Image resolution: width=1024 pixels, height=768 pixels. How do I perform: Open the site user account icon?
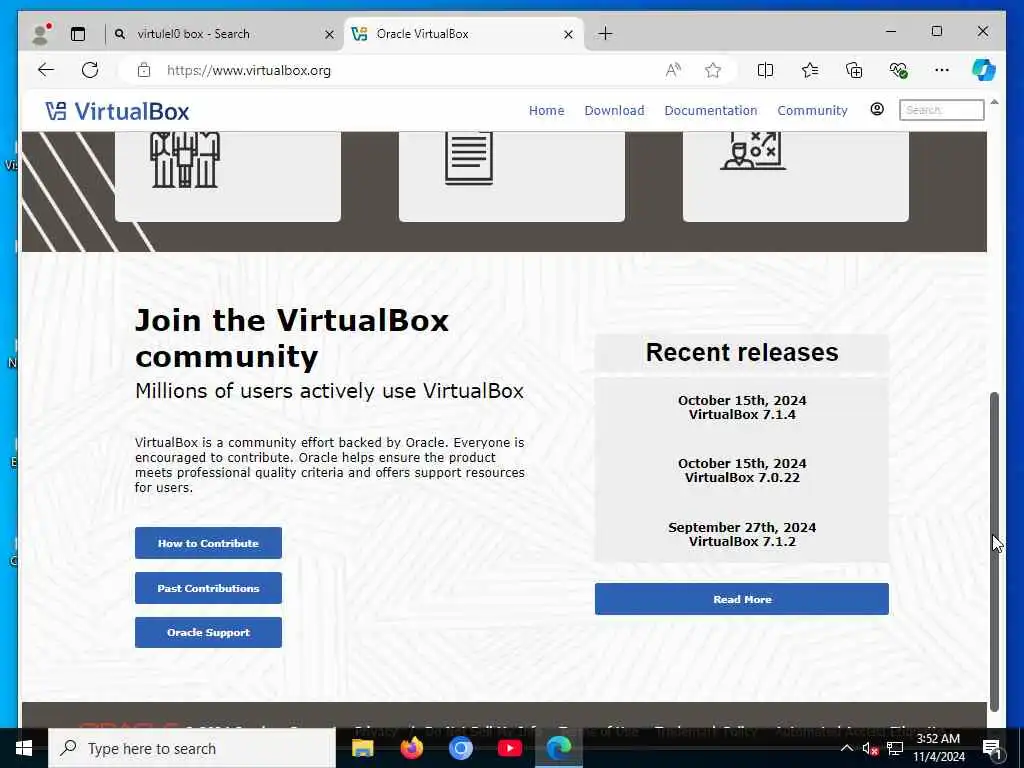[877, 110]
